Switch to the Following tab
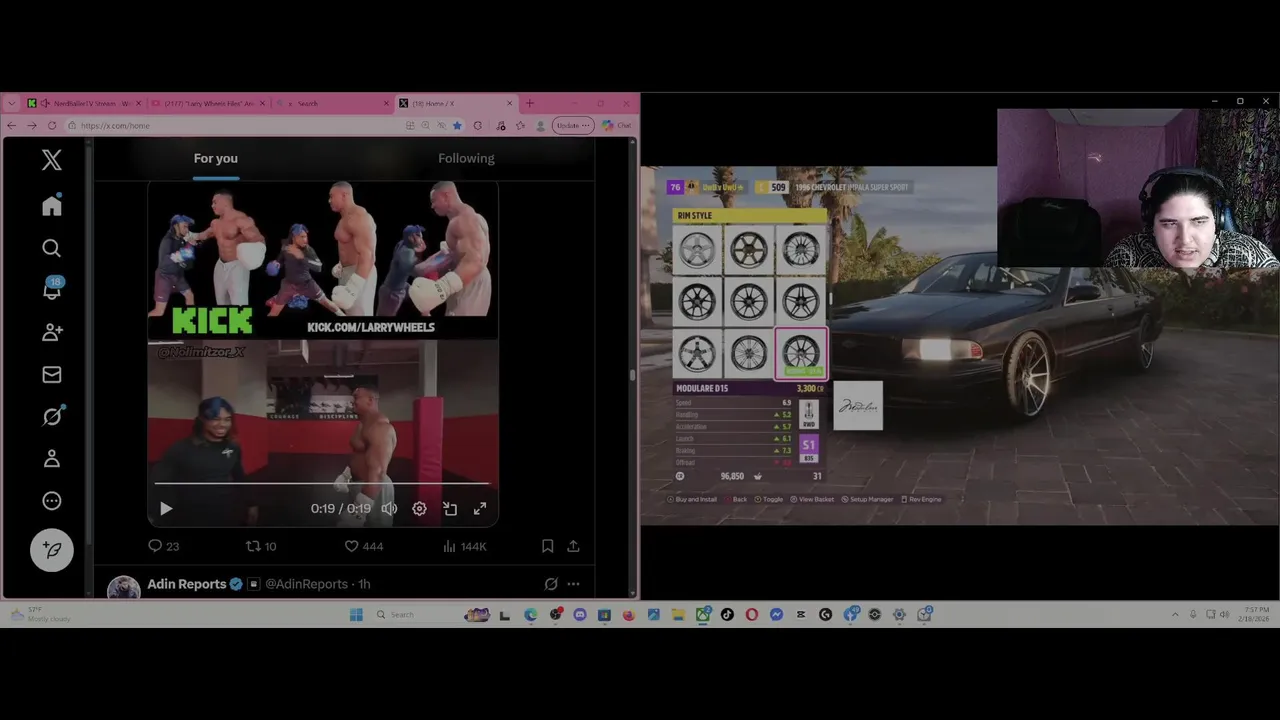This screenshot has height=720, width=1280. point(466,158)
